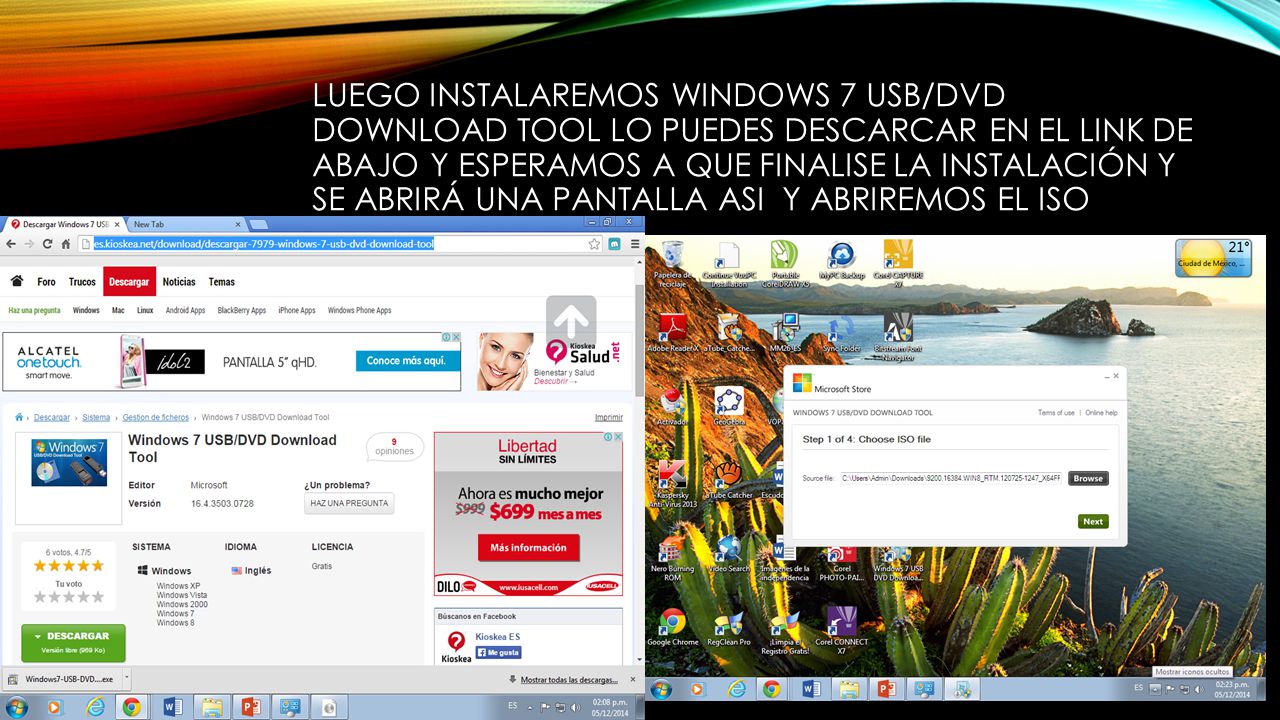Select the red Descargar nav tab
Screen dimensions: 1280x720
point(129,282)
